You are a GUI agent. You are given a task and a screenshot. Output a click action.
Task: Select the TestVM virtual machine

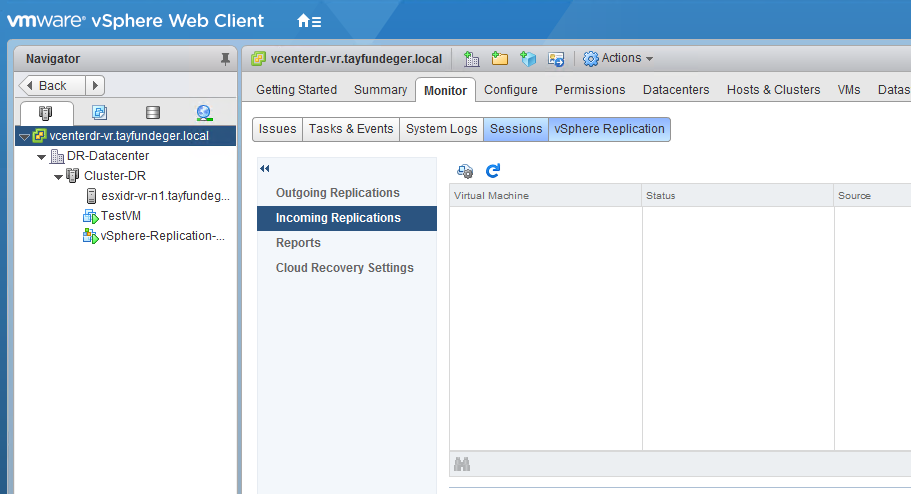click(121, 216)
